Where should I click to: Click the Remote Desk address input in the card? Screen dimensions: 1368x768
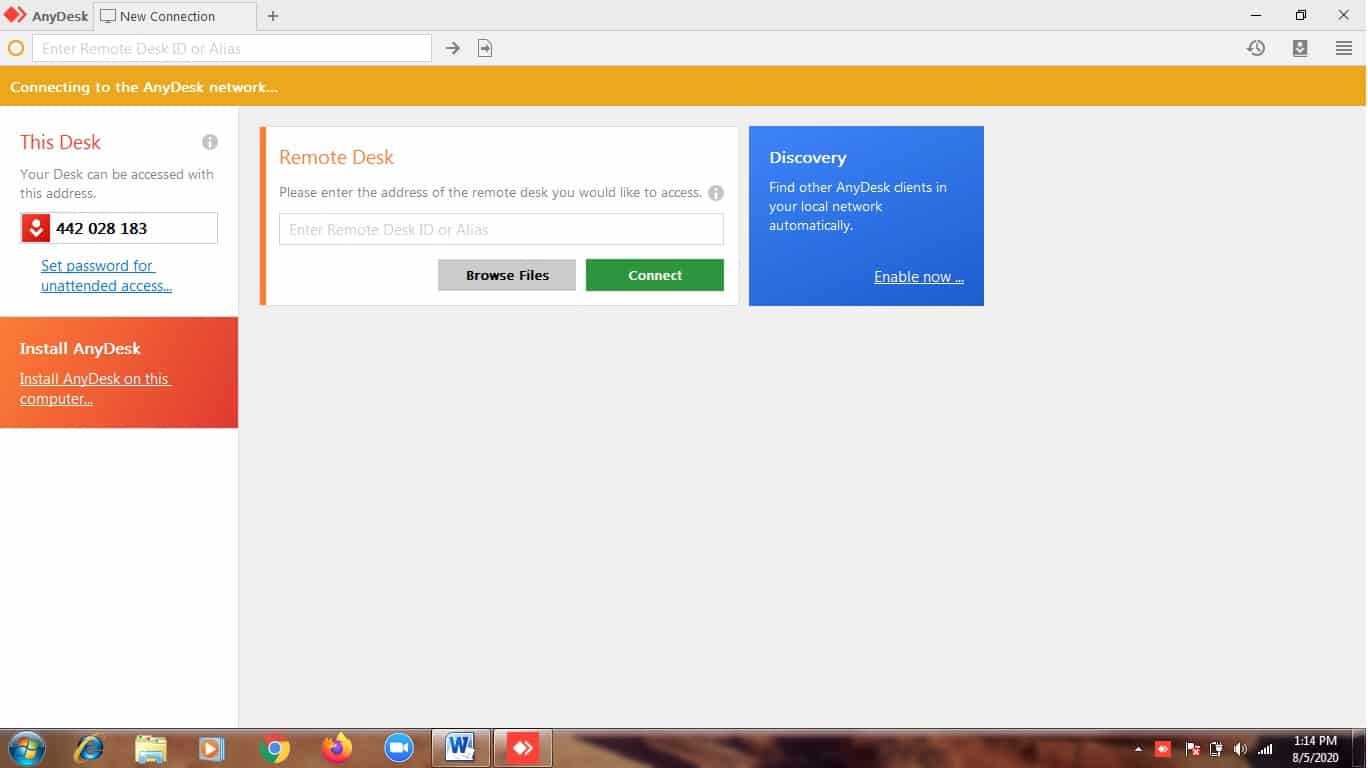coord(501,229)
